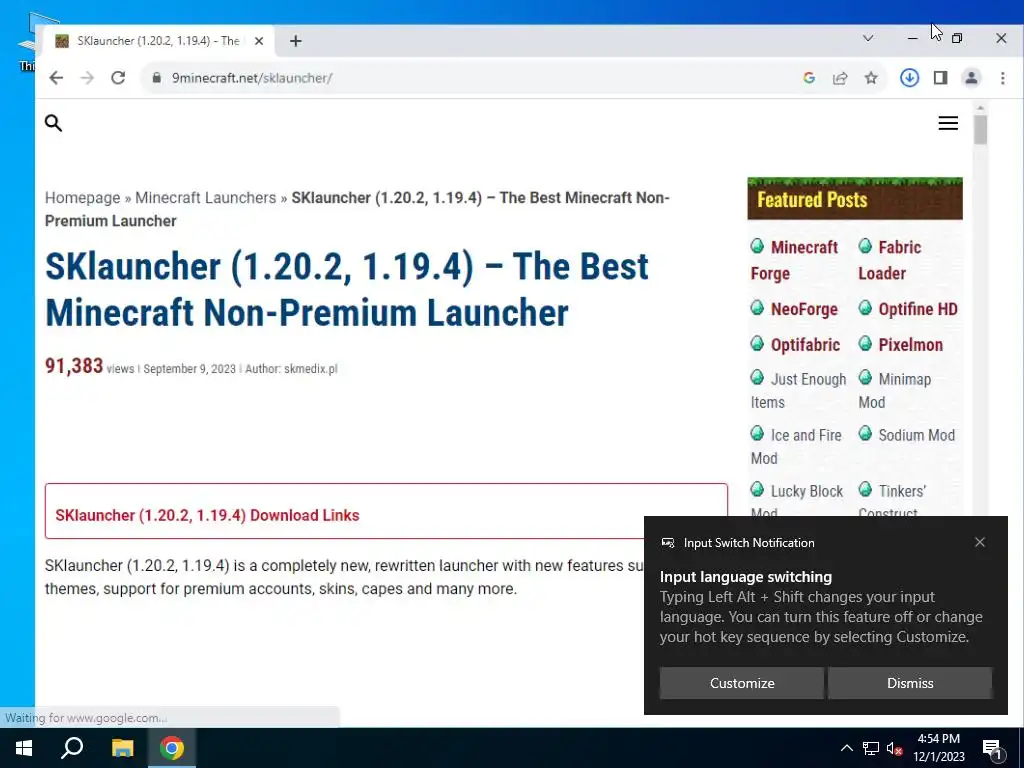The height and width of the screenshot is (768, 1024).
Task: Open the Ice and Fire Mod post
Action: tap(796, 447)
